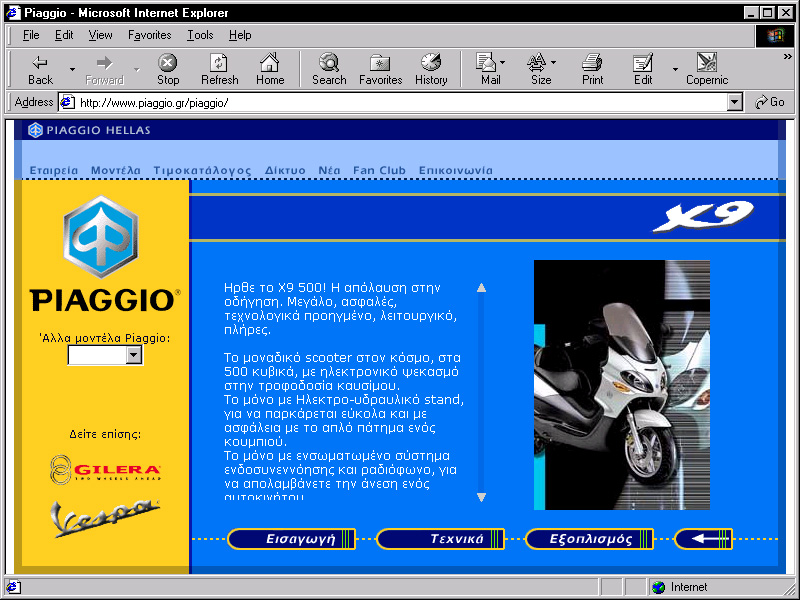Click the Windows logo throbber icon

tap(774, 36)
